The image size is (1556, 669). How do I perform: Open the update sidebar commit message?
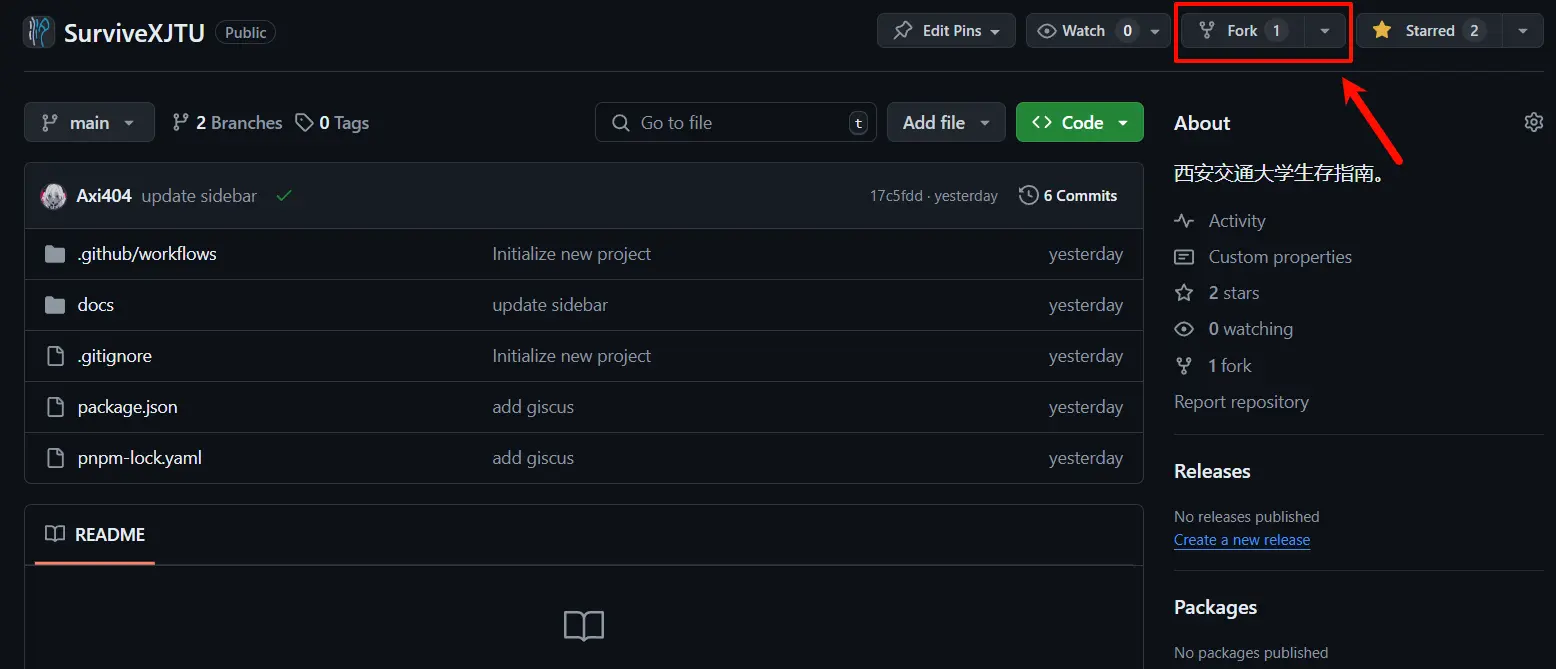[x=199, y=196]
